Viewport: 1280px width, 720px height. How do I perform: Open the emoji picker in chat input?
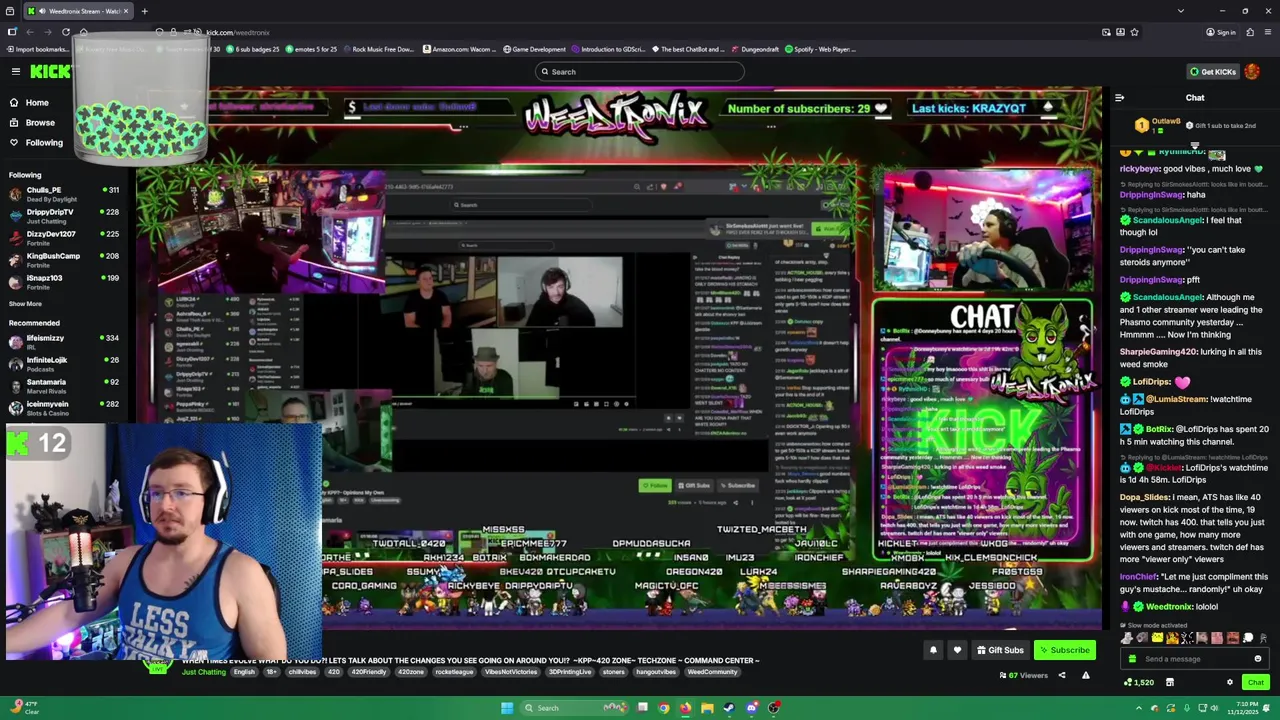pos(1258,659)
